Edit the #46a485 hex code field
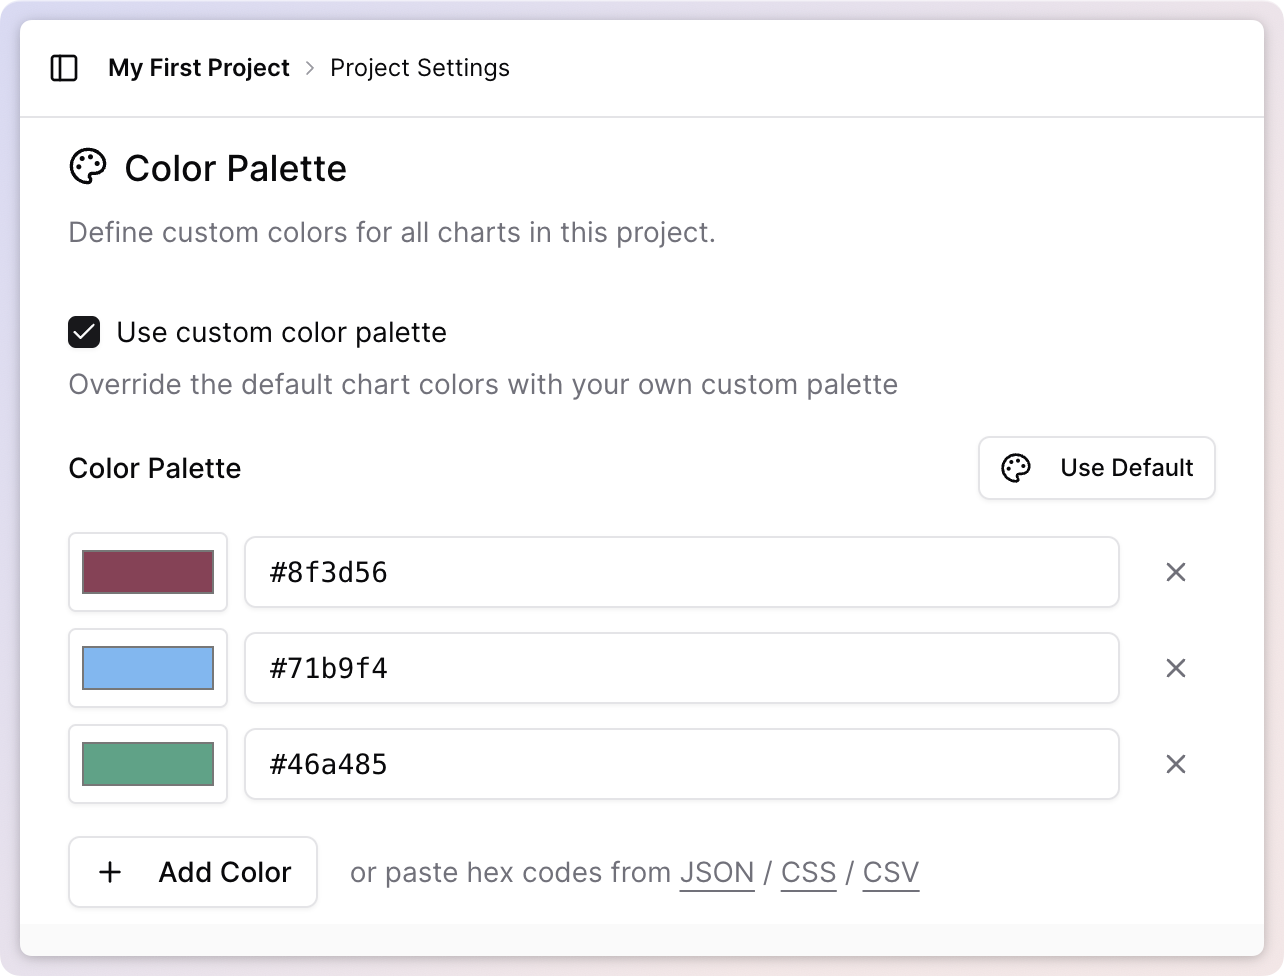Viewport: 1284px width, 976px height. [681, 764]
